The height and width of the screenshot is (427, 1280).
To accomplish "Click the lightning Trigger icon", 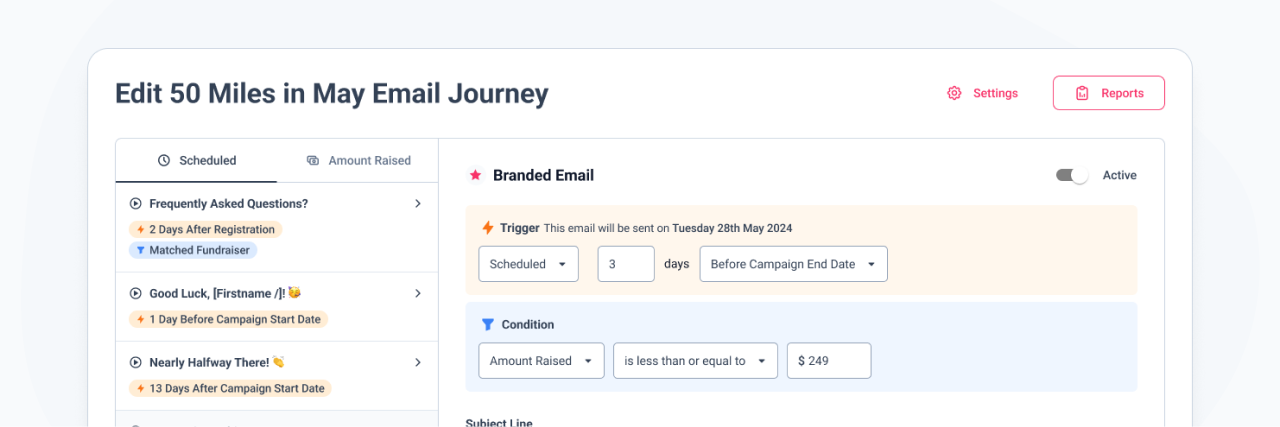I will tap(488, 228).
